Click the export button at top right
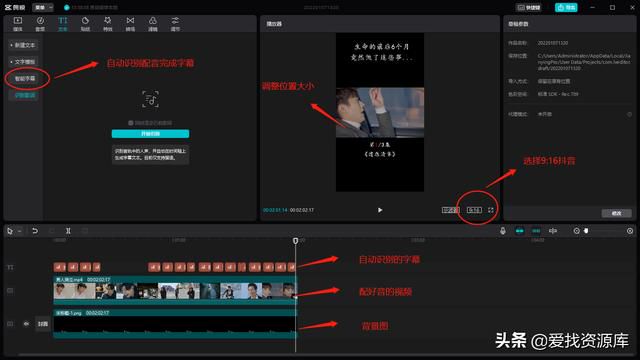This screenshot has height=360, width=640. click(x=566, y=7)
